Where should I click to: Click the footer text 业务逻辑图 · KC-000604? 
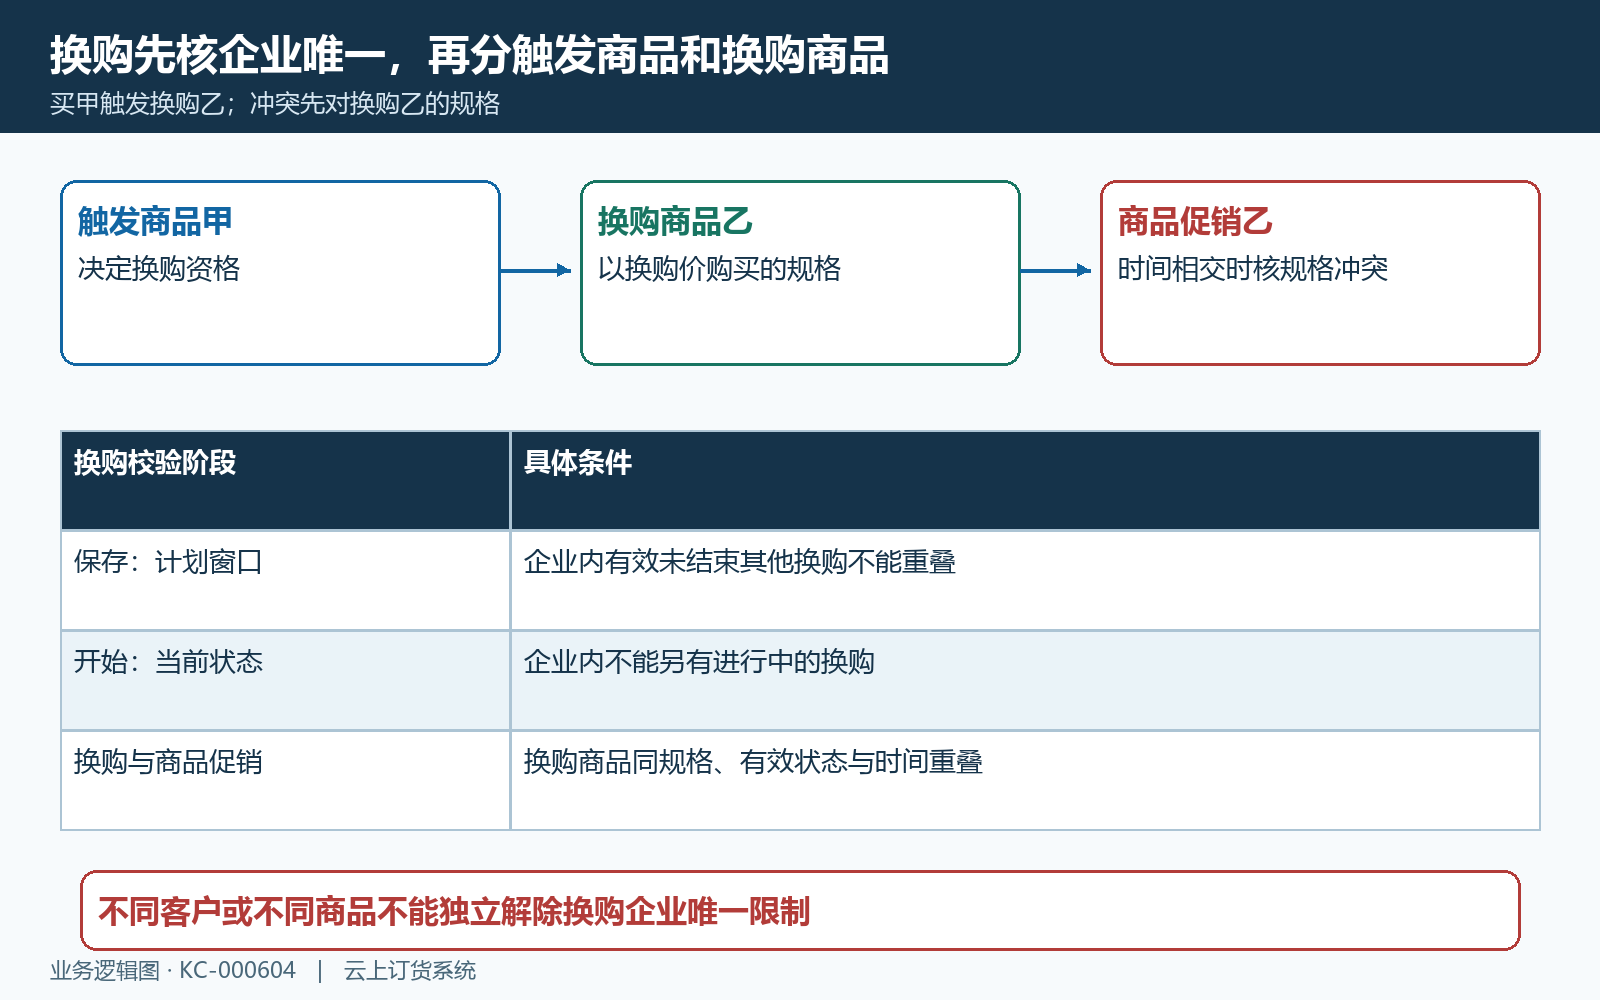173,971
